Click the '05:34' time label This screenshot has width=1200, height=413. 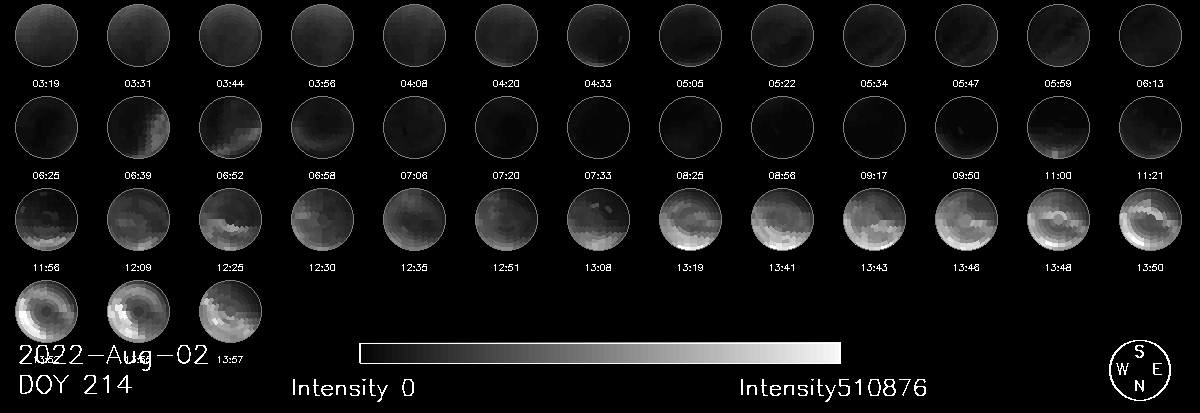(x=874, y=84)
